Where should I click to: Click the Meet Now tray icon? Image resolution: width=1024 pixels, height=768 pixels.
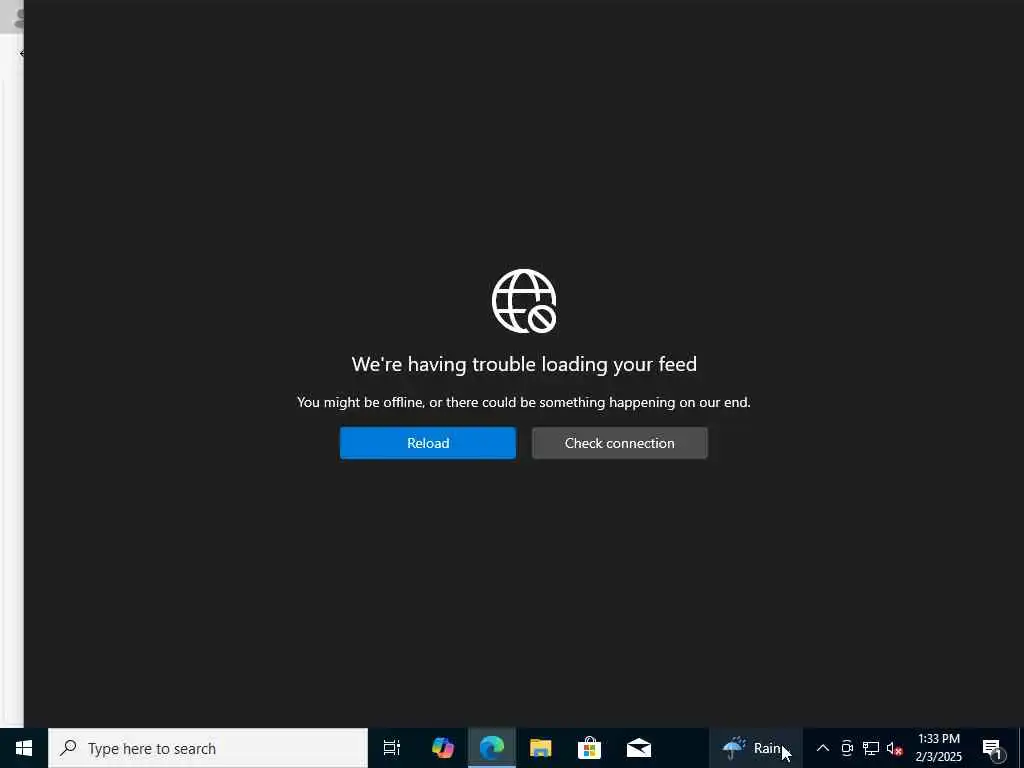847,748
